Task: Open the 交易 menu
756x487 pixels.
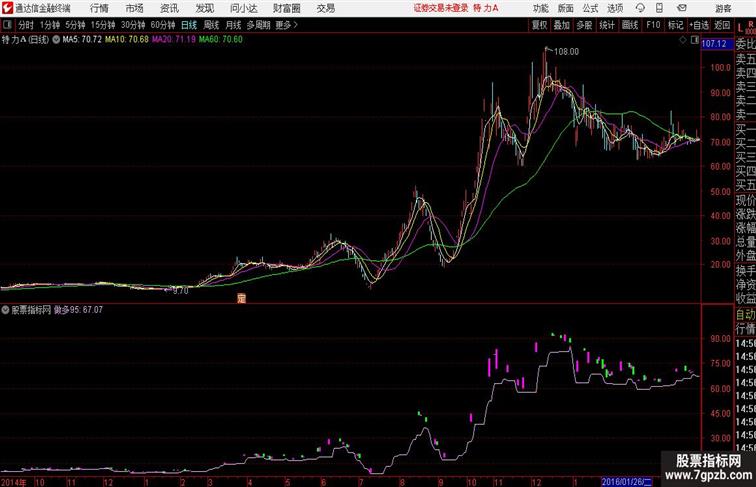Action: pos(325,8)
